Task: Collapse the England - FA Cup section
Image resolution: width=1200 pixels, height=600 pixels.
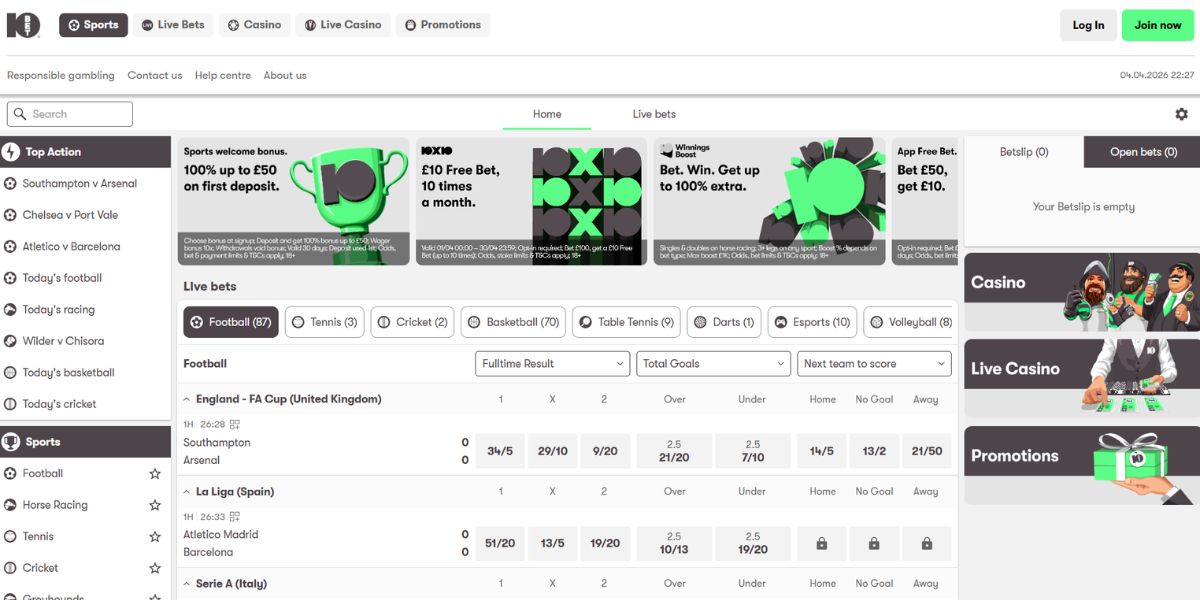Action: coord(187,399)
